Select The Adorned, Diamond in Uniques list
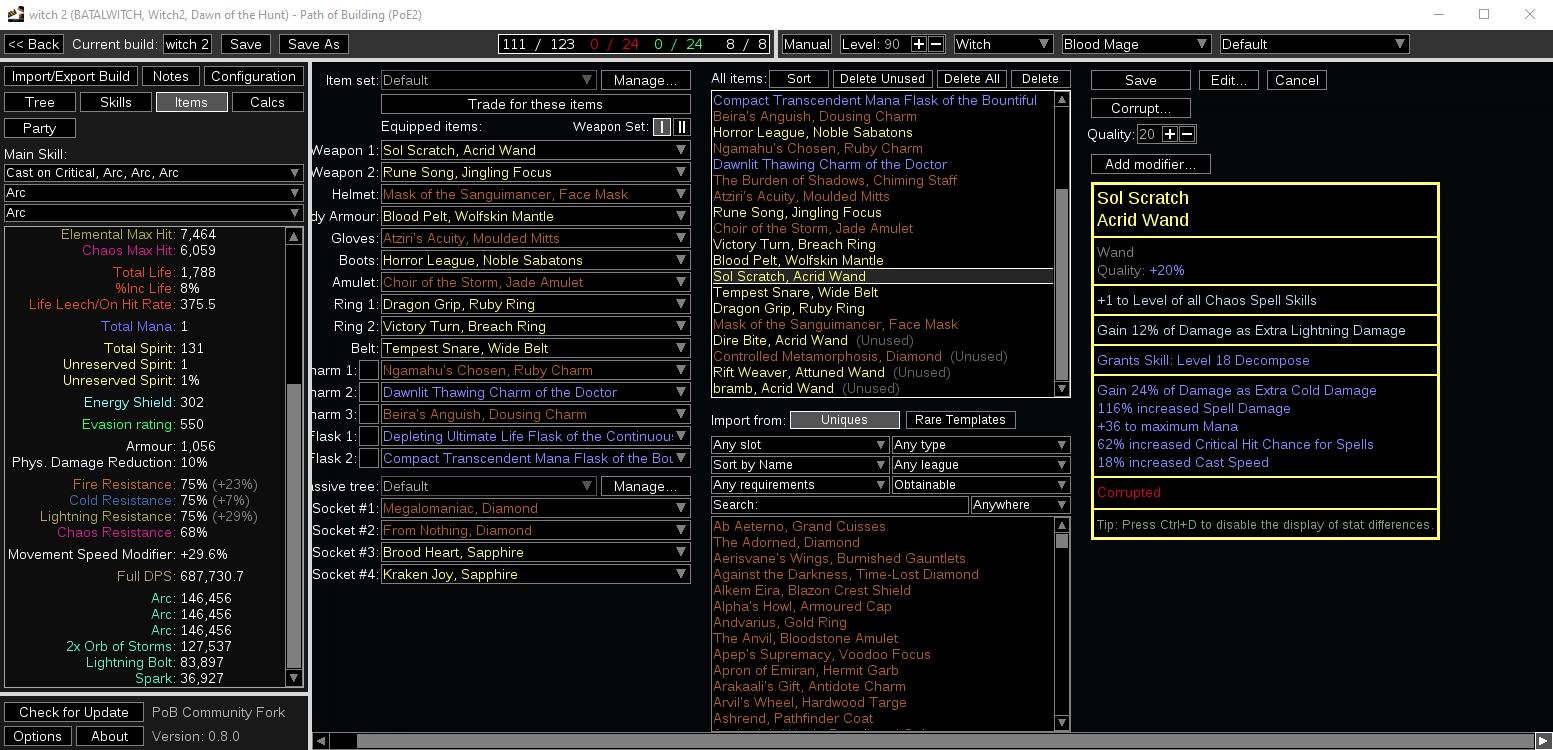The width and height of the screenshot is (1553, 750). pyautogui.click(x=786, y=542)
